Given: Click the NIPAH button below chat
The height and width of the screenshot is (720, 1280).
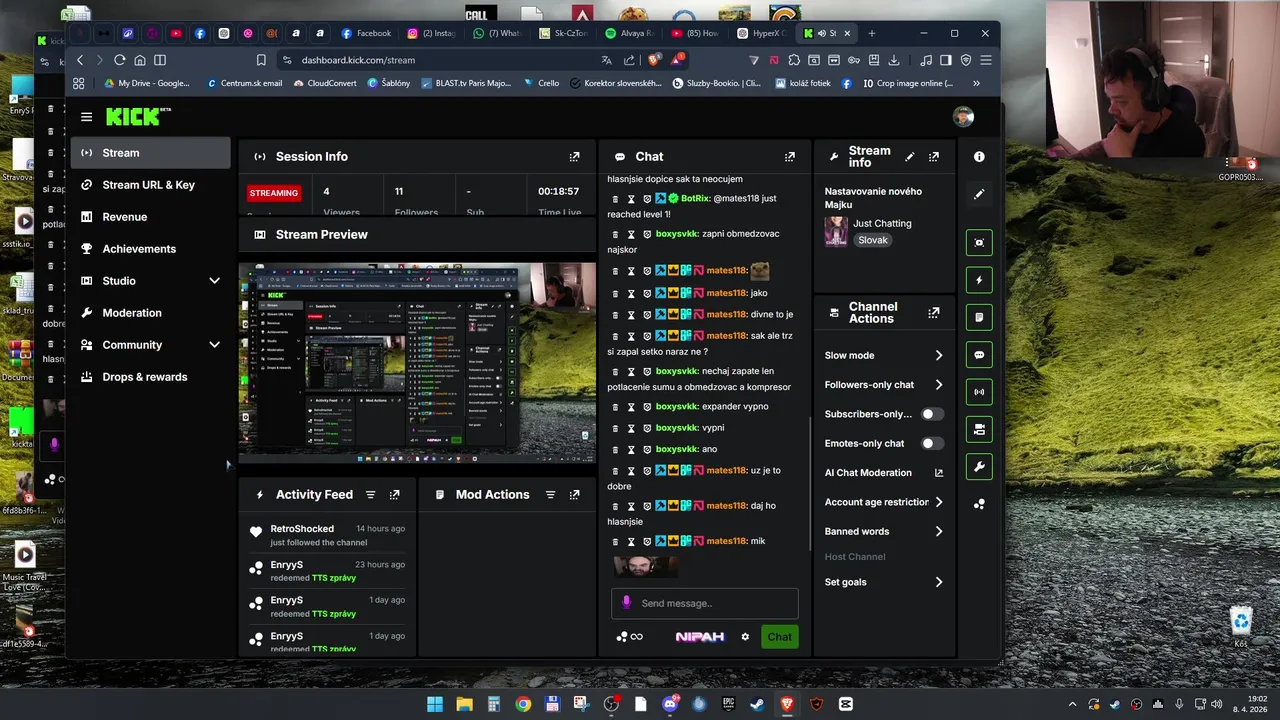Looking at the screenshot, I should point(700,637).
